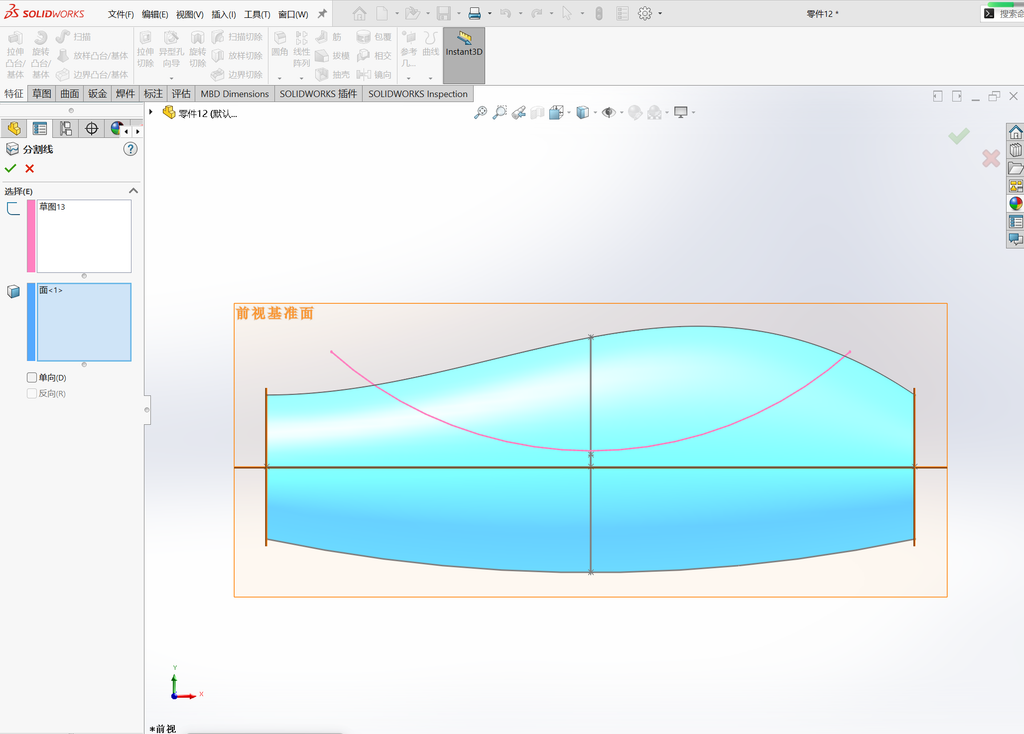
Task: Click the Home icon in the top toolbar
Action: [359, 13]
